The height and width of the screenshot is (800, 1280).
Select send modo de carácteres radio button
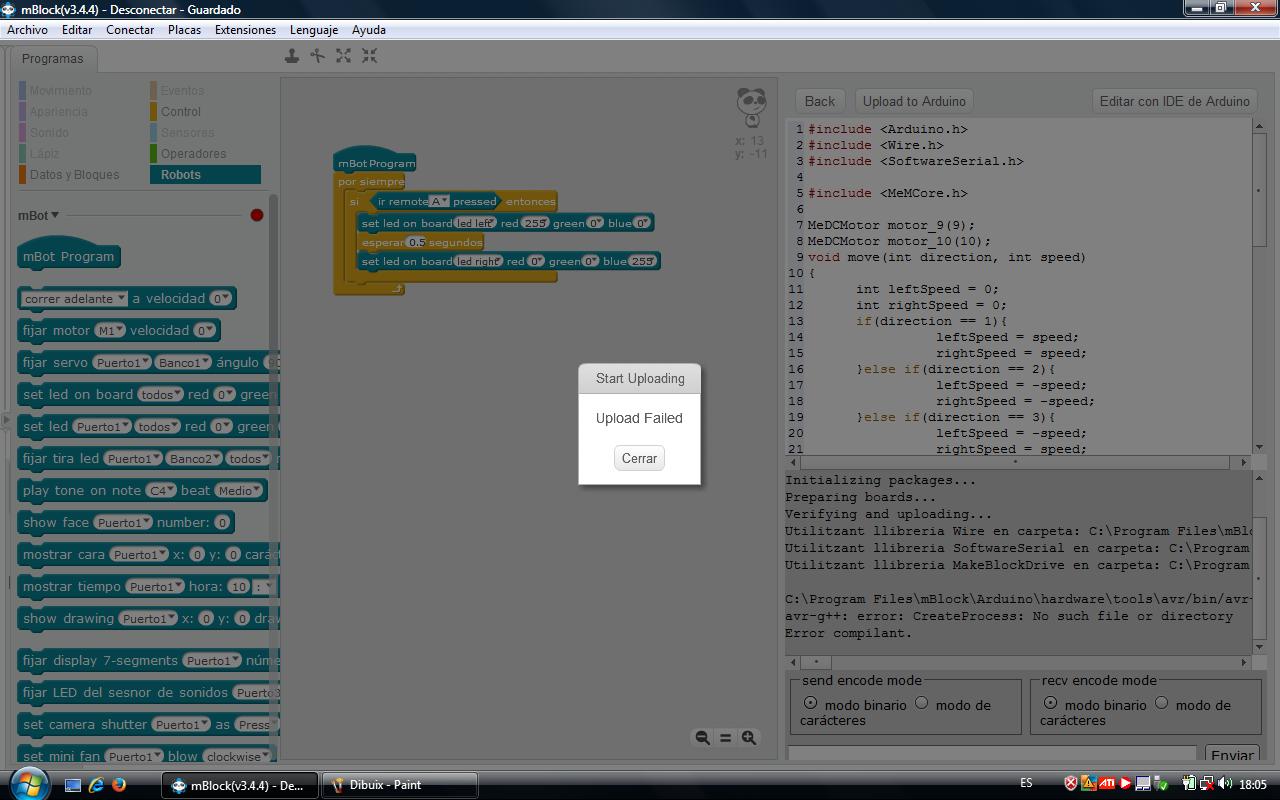pos(922,703)
